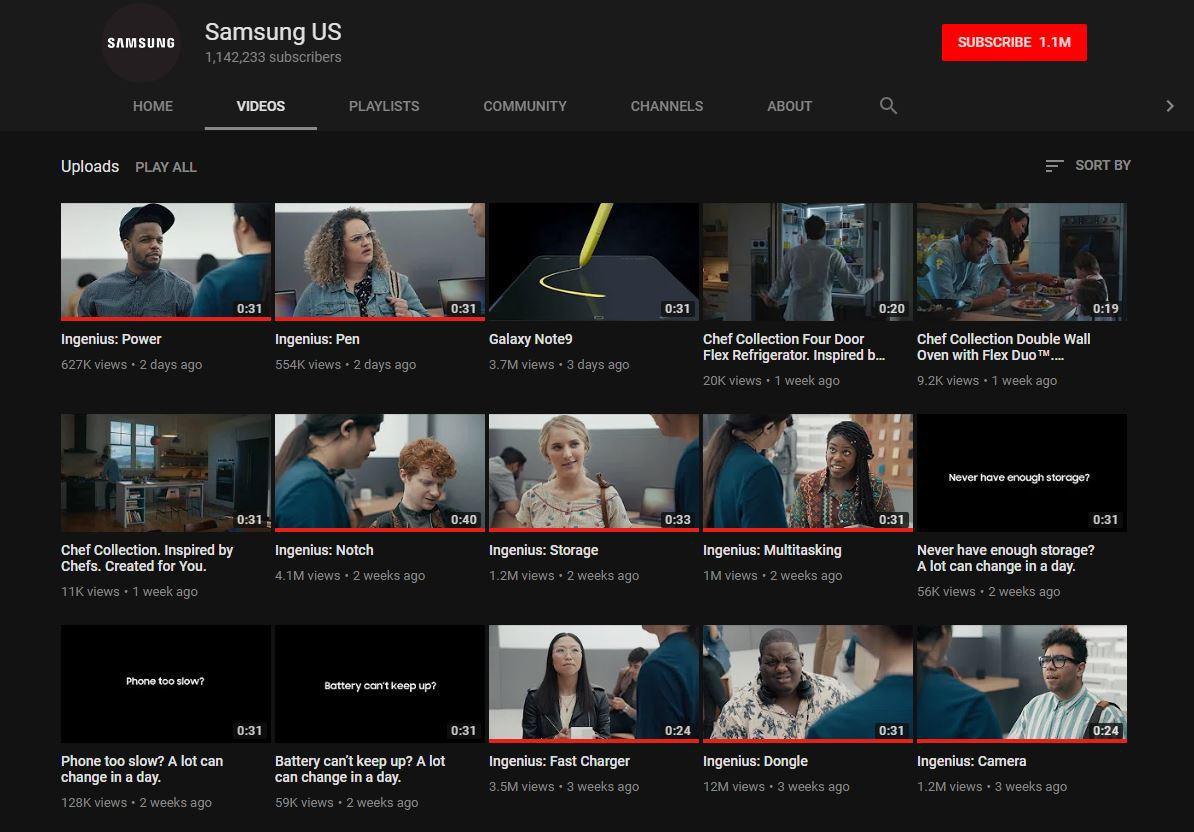Screen dimensions: 1194x832
Task: Open the Ingenius: Camera video thumbnail
Action: coord(1022,684)
